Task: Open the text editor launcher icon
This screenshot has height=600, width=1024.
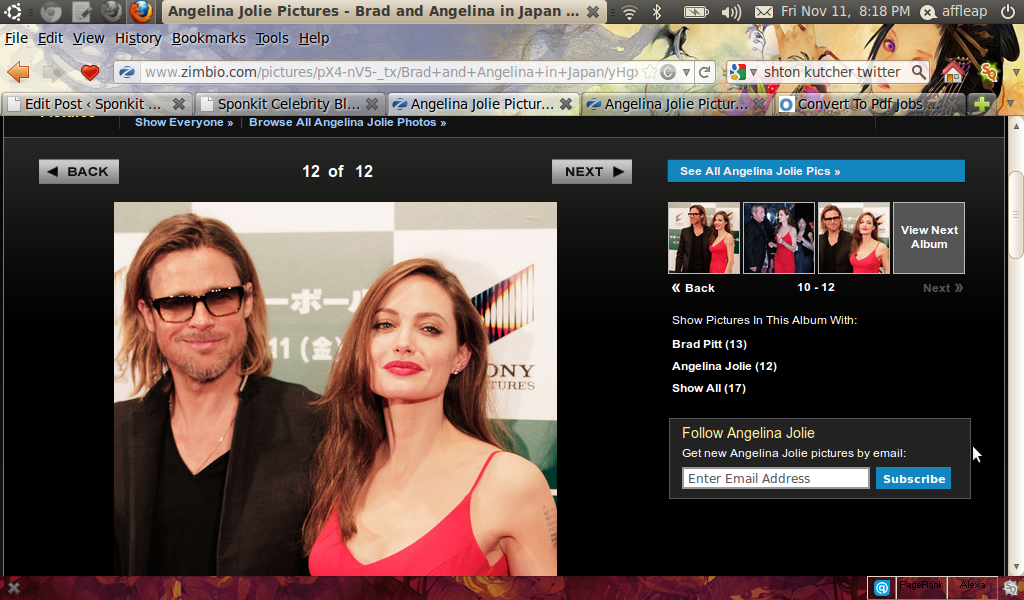Action: click(x=82, y=11)
